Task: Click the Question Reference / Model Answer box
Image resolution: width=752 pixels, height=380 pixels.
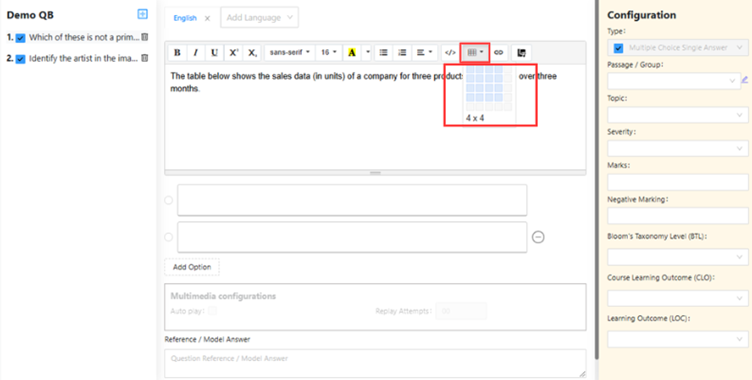Action: (x=375, y=363)
